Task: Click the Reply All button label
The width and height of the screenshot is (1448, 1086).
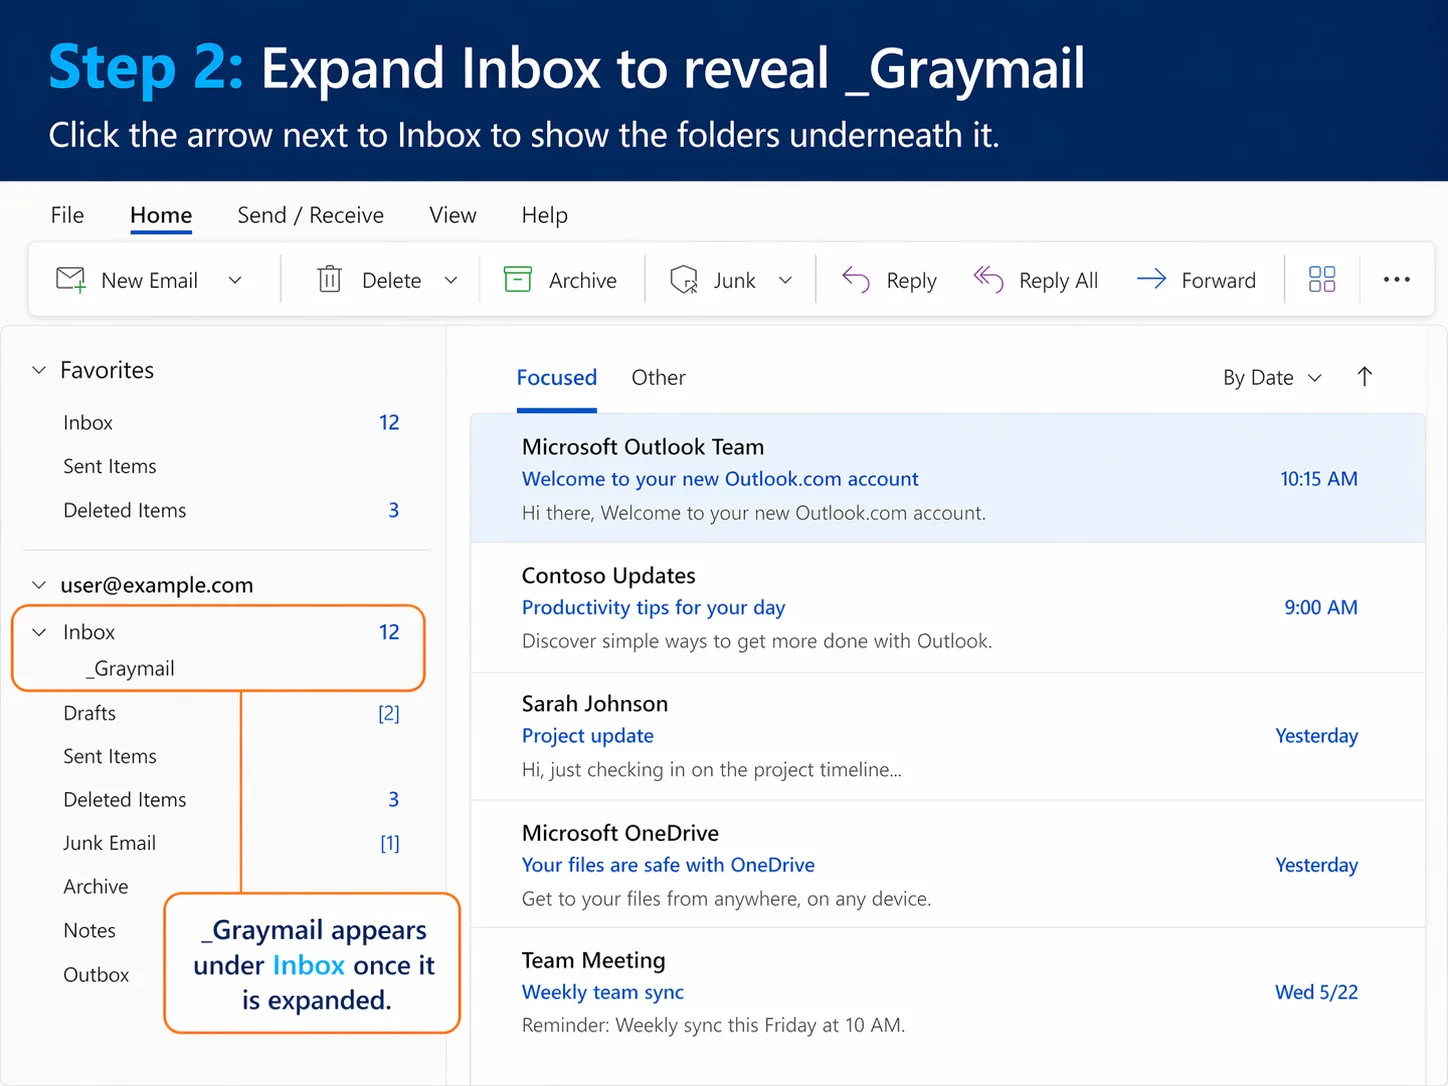Action: click(1059, 281)
